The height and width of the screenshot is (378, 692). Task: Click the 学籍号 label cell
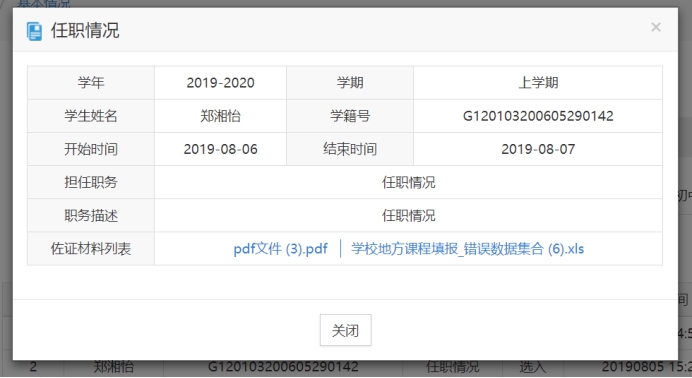350,116
